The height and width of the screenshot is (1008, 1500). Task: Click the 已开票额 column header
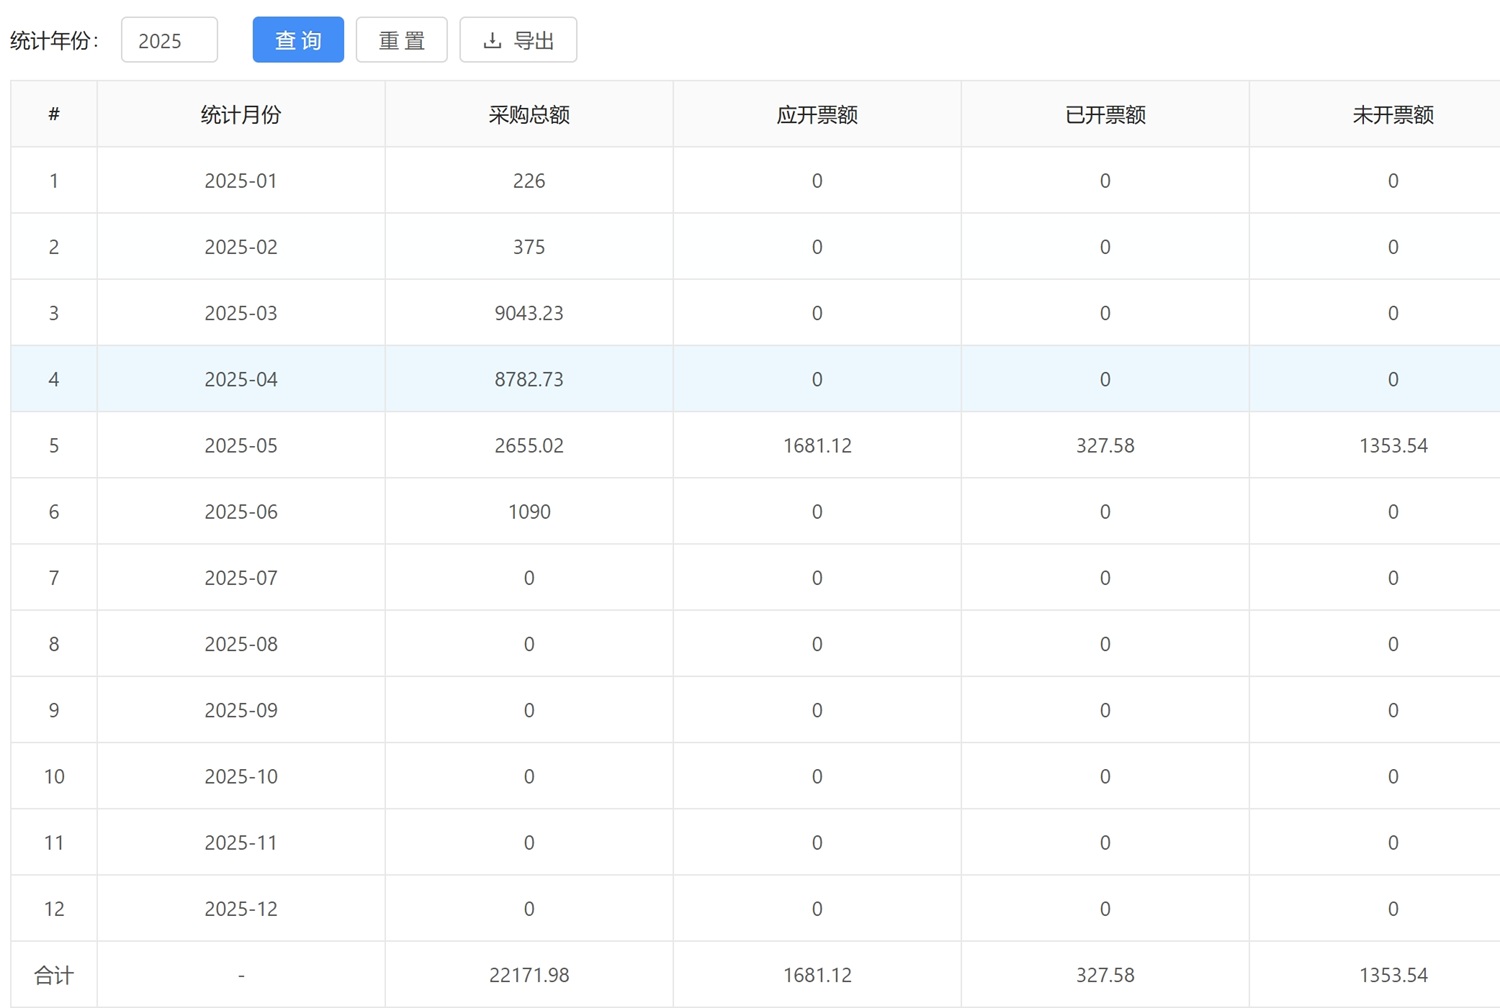(1105, 115)
